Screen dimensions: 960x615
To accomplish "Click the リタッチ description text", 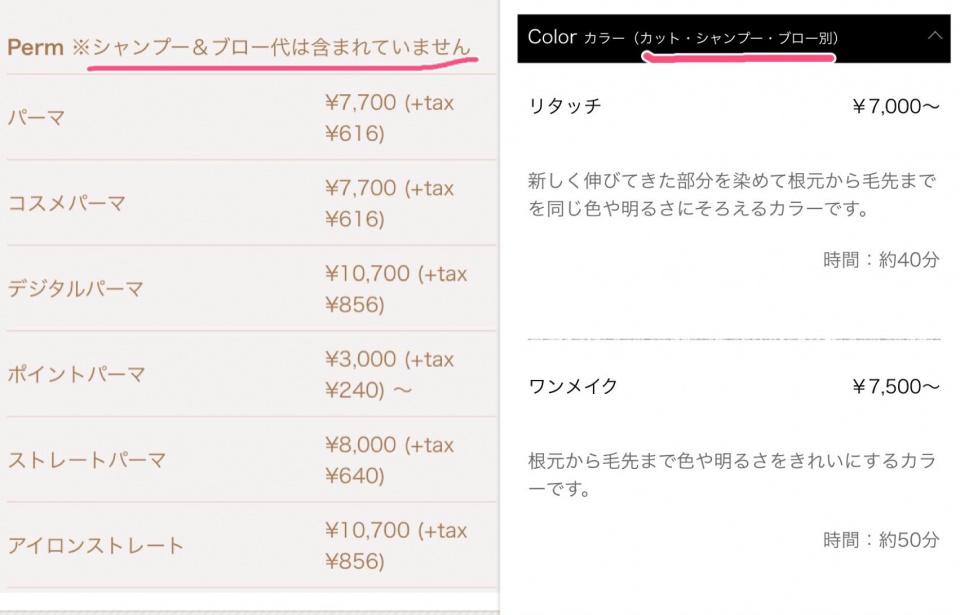I will (x=732, y=194).
